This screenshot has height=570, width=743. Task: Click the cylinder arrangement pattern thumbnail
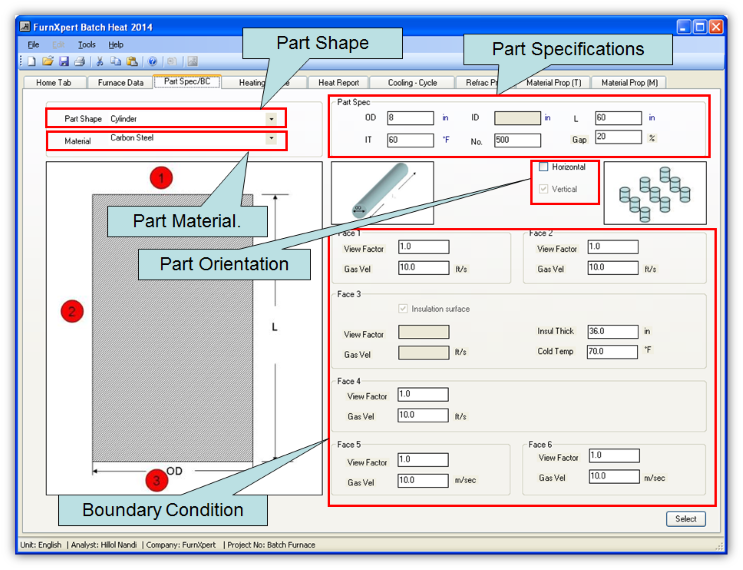[x=655, y=192]
